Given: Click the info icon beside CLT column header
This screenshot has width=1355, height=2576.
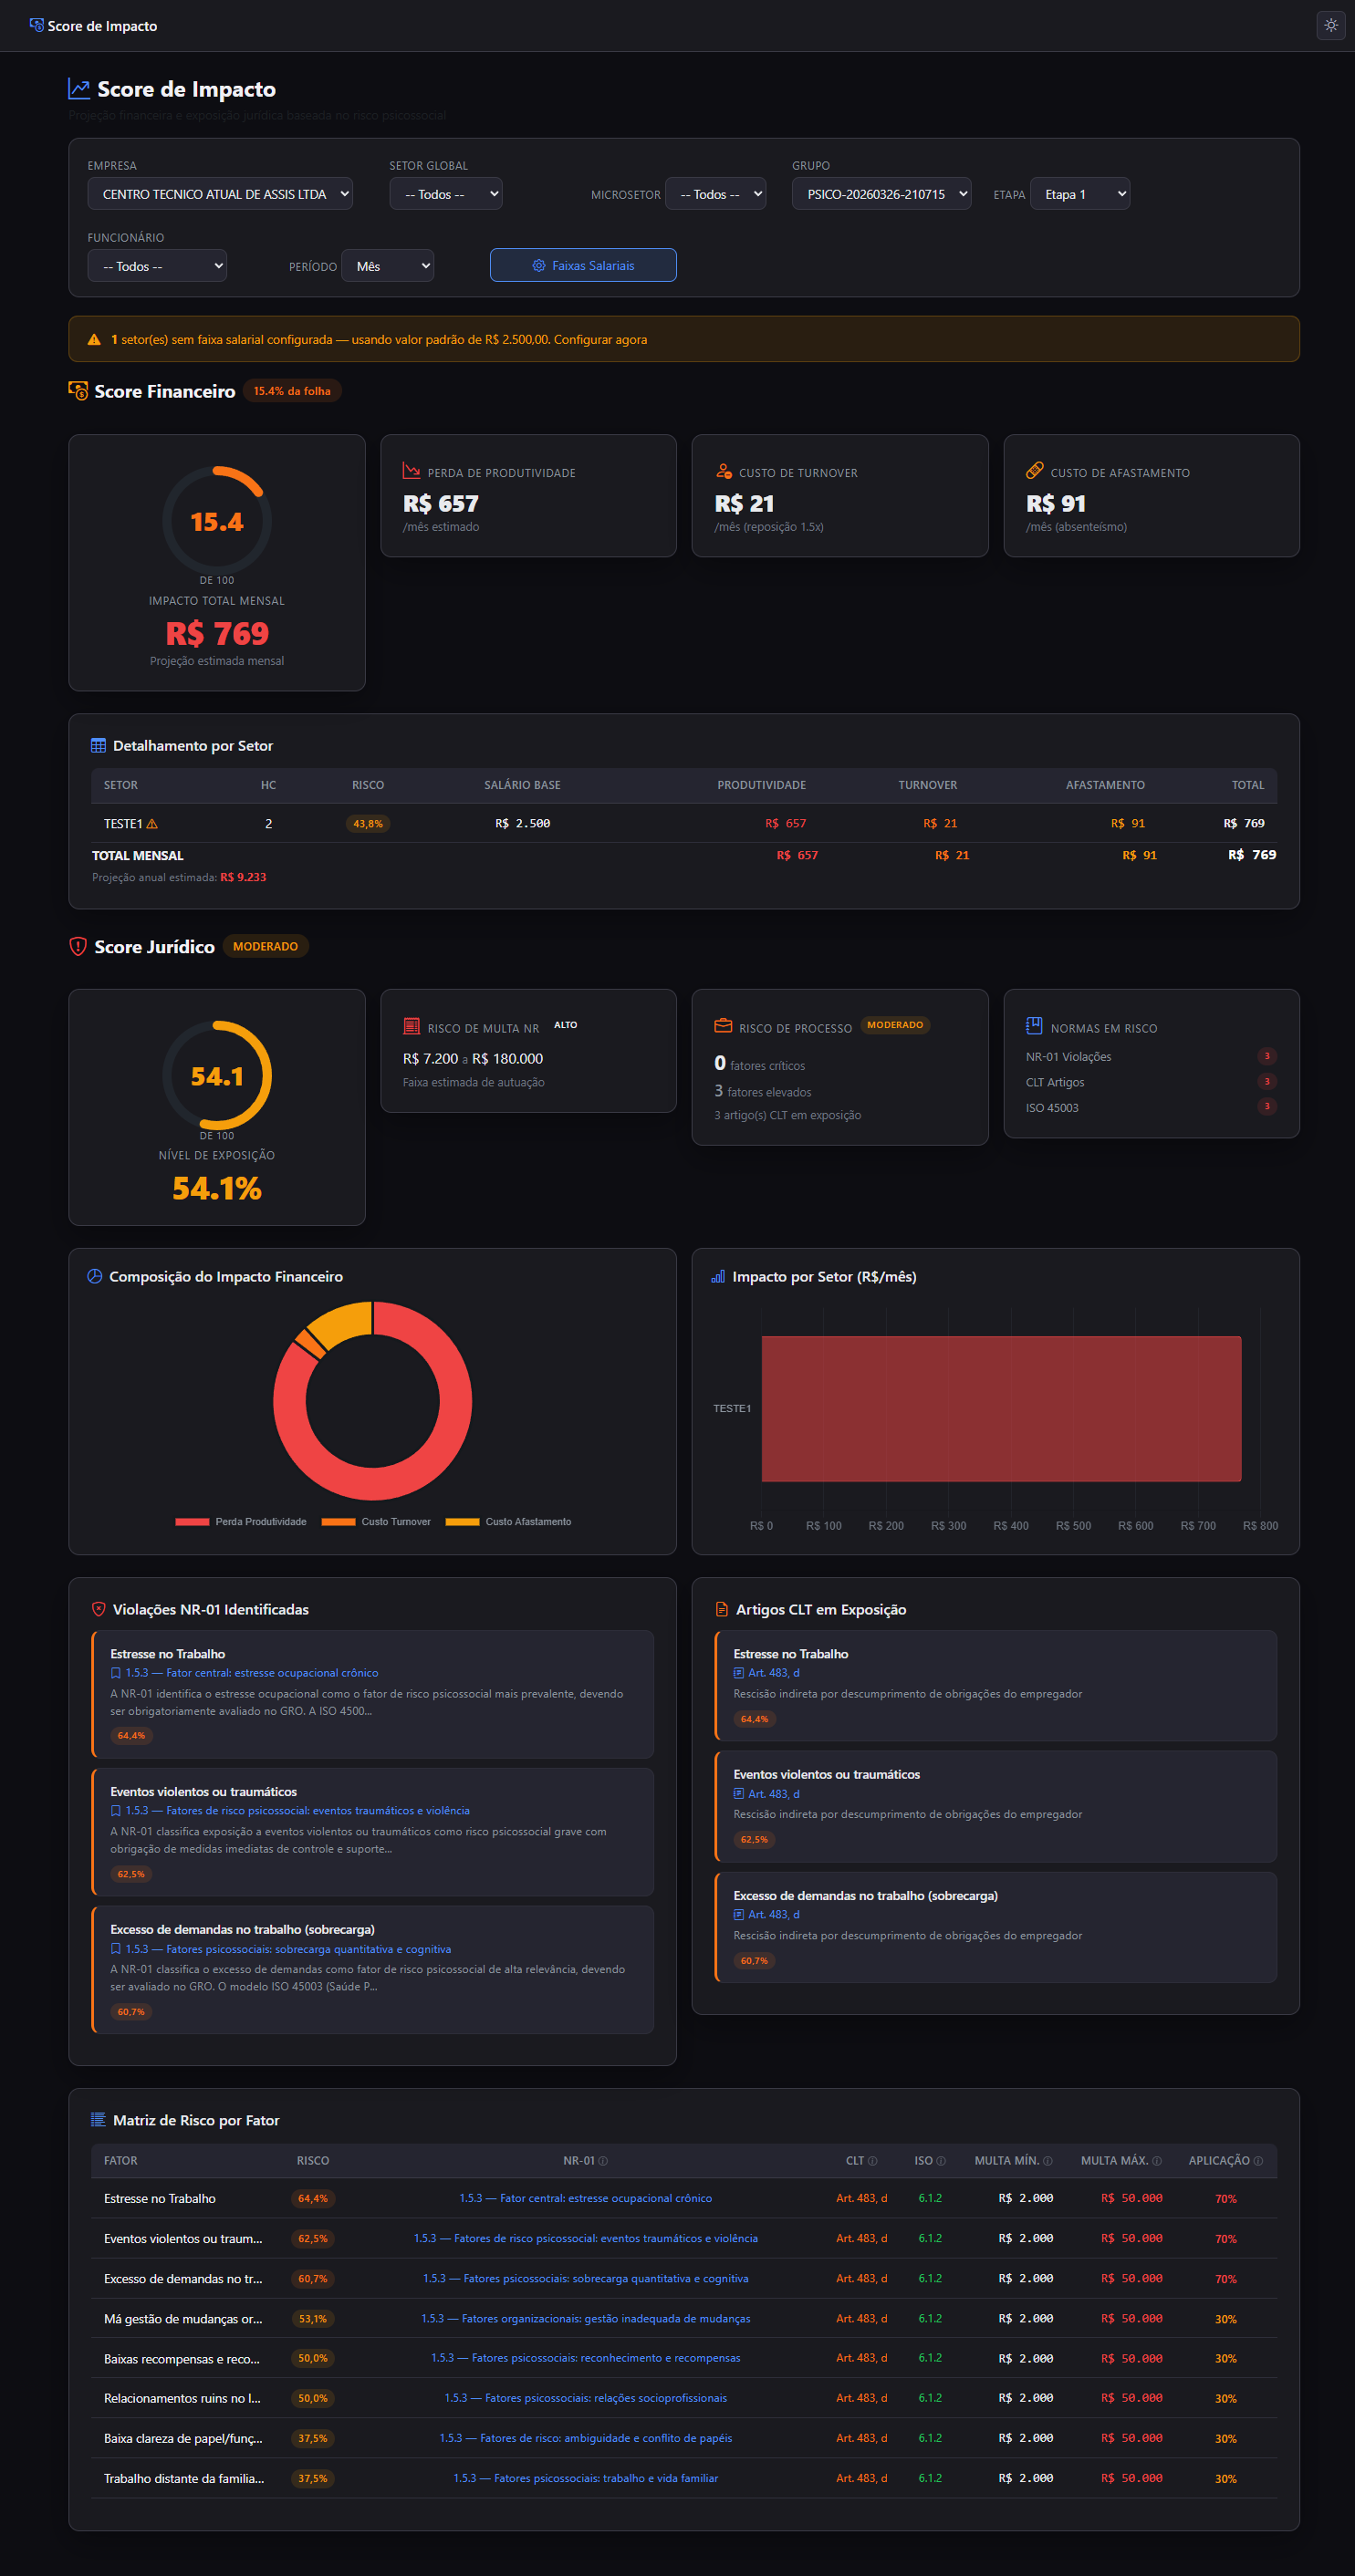Looking at the screenshot, I should click(873, 2161).
